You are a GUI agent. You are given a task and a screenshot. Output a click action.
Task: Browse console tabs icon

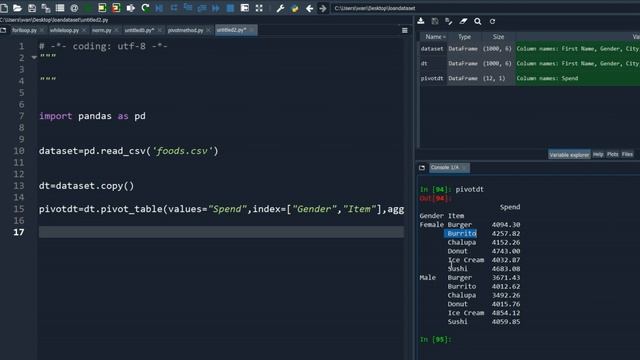tap(422, 168)
